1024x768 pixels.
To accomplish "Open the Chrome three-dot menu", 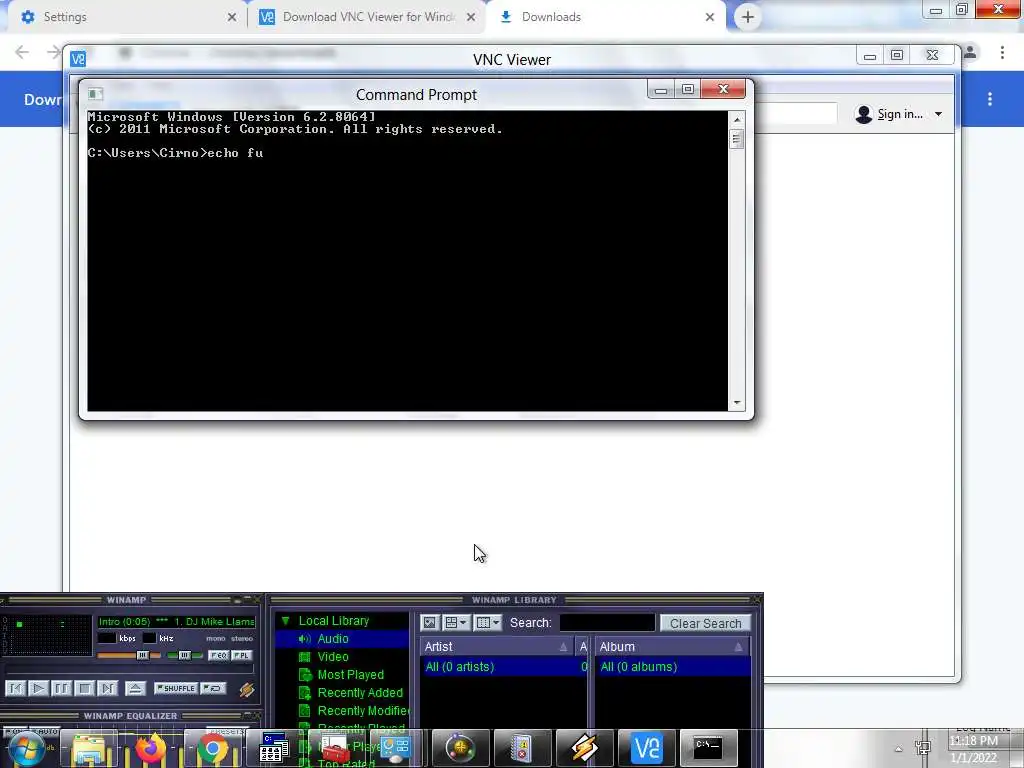I will coord(1002,52).
